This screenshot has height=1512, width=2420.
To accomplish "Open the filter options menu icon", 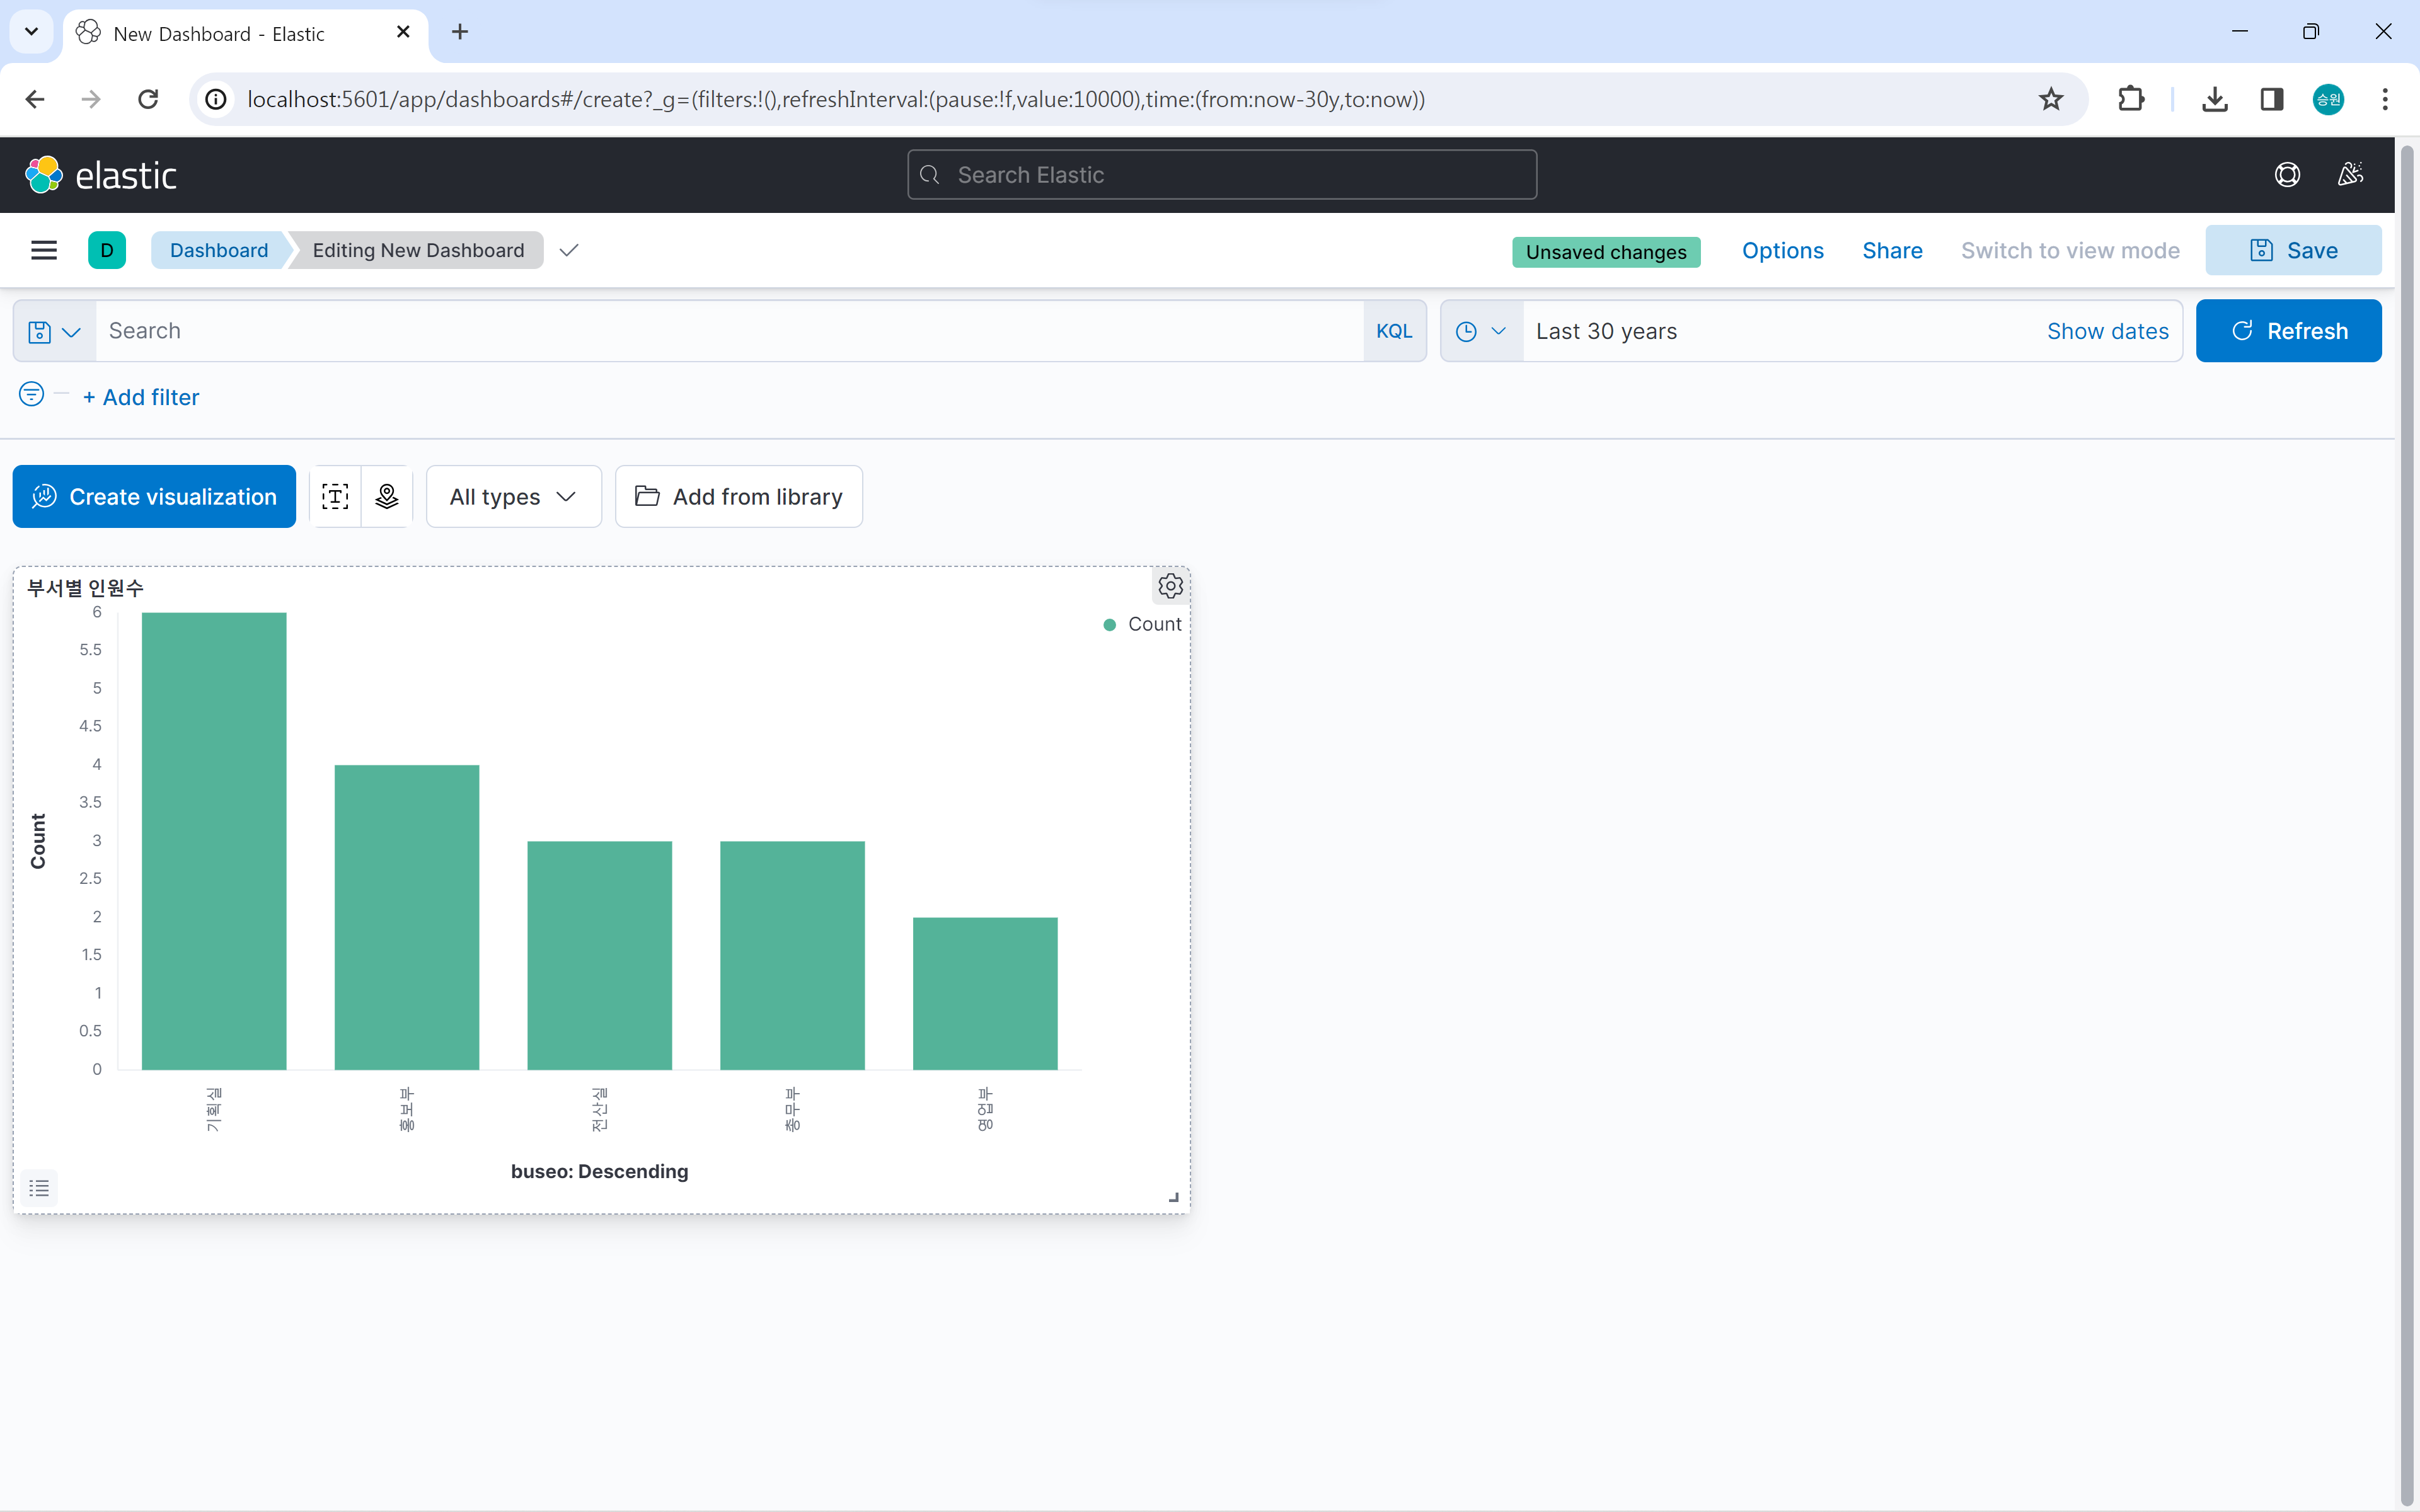I will [32, 395].
